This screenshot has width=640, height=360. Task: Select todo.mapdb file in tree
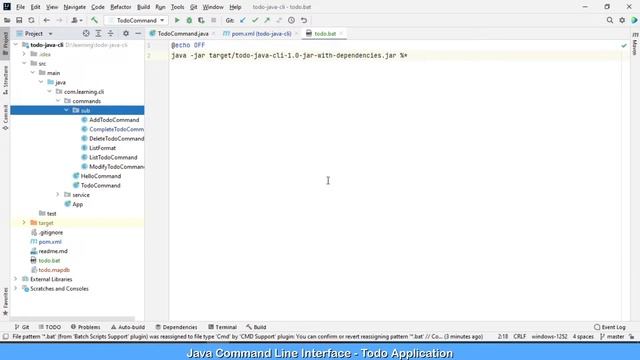click(54, 270)
